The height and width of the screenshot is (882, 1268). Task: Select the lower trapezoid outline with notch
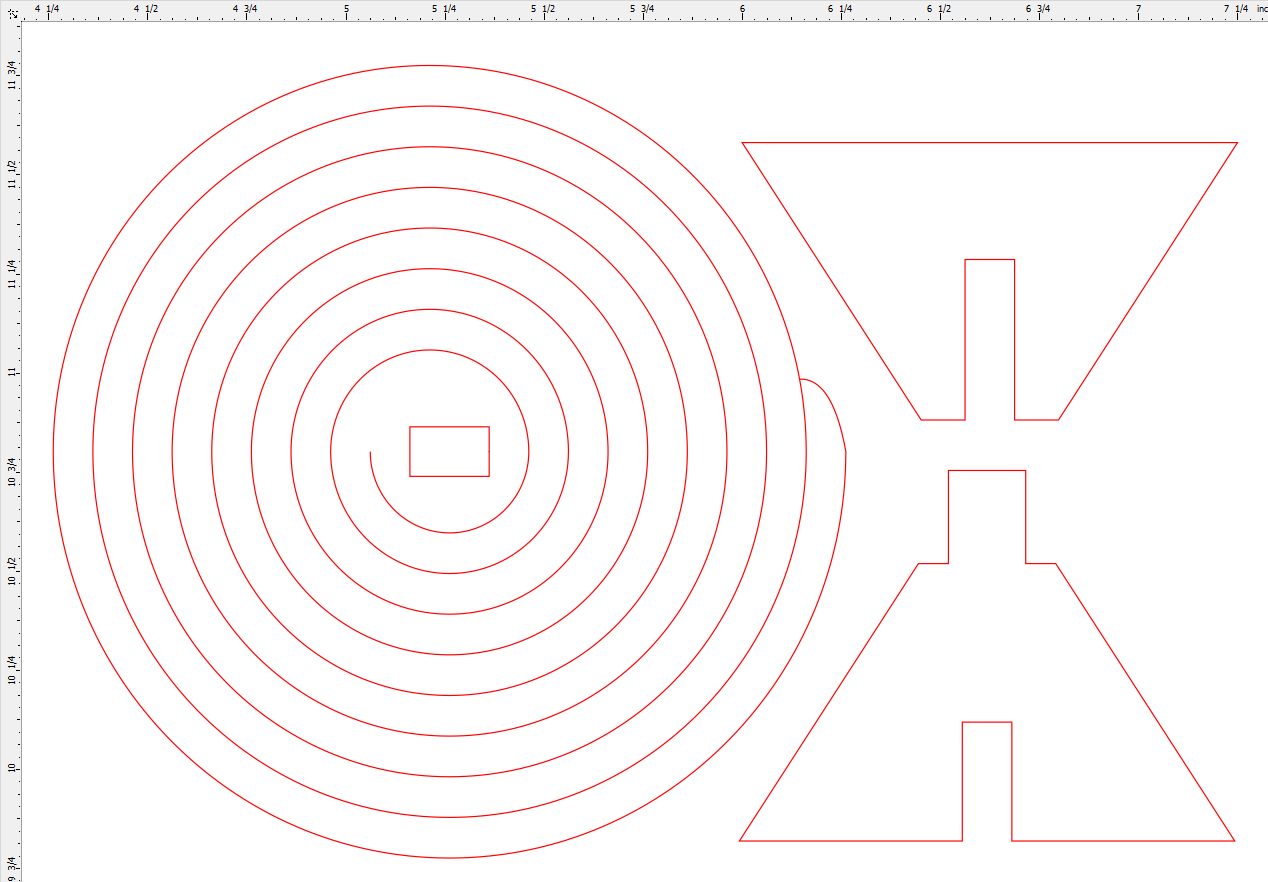987,655
